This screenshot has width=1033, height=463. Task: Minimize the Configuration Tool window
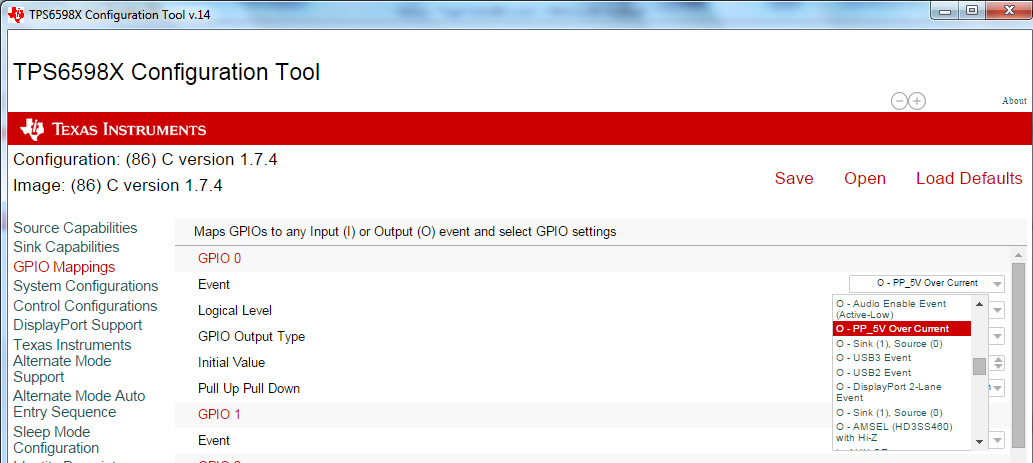[945, 9]
